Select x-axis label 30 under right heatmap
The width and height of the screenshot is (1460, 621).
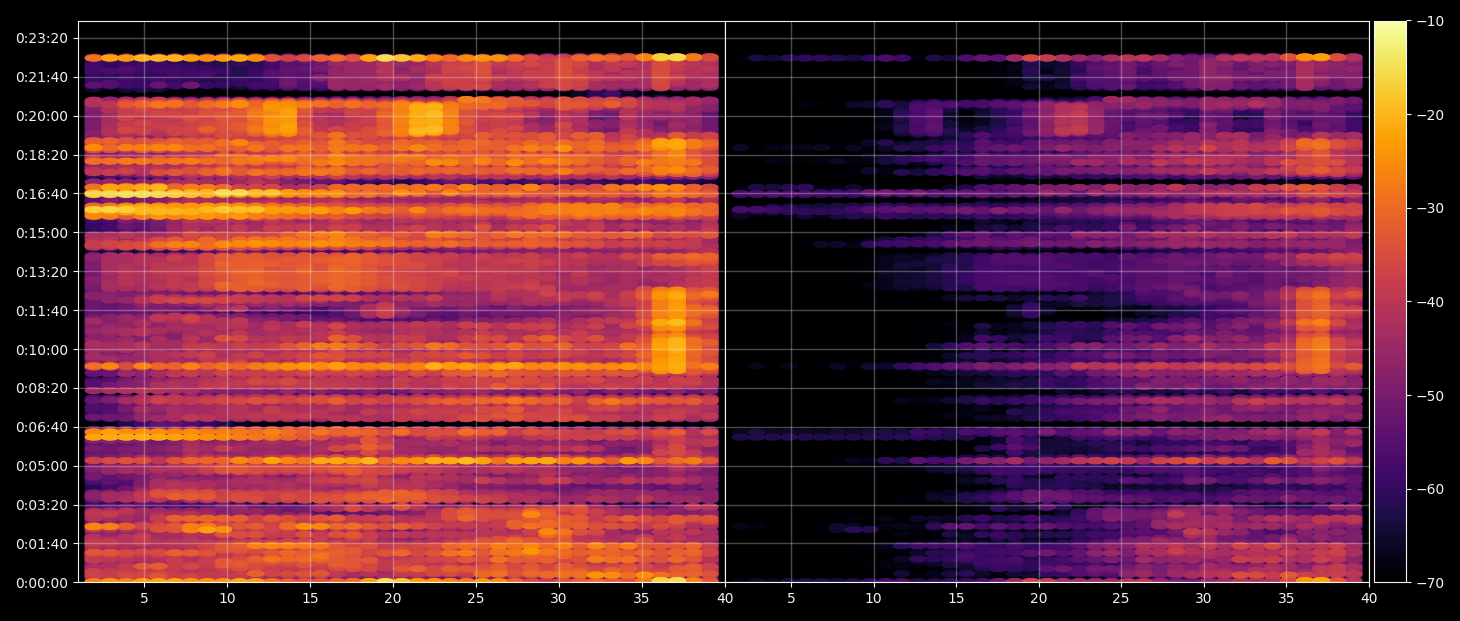(x=1203, y=599)
